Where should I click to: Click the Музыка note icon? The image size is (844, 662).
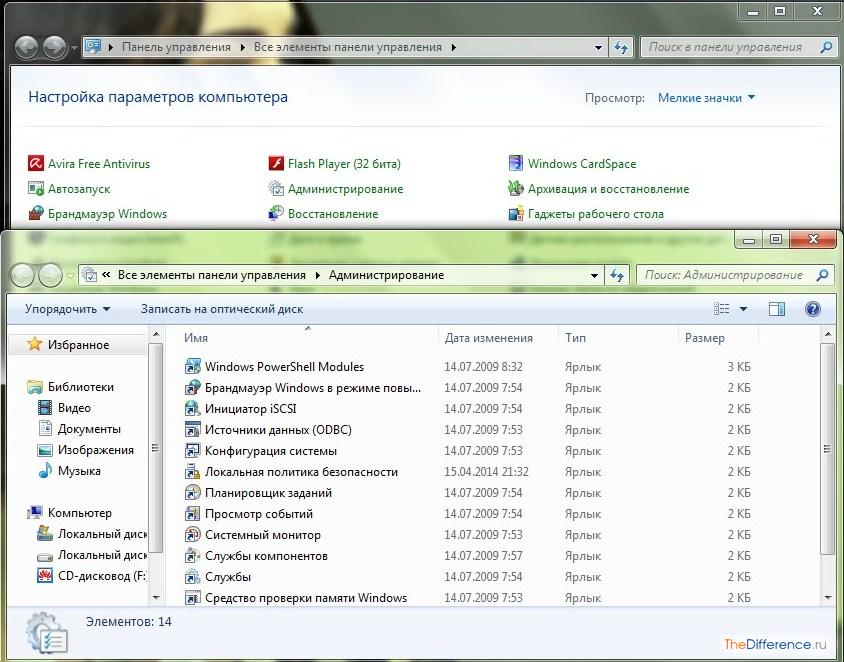[x=45, y=470]
